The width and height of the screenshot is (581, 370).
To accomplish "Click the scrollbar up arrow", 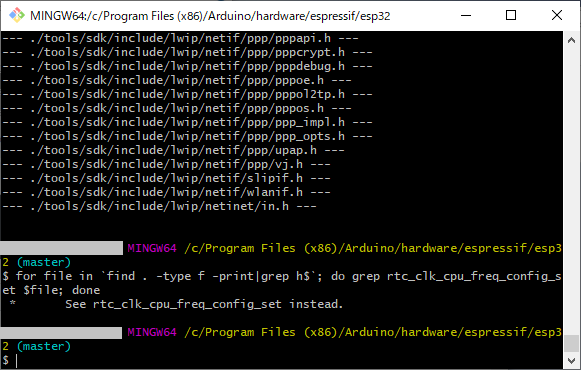I will click(x=571, y=40).
